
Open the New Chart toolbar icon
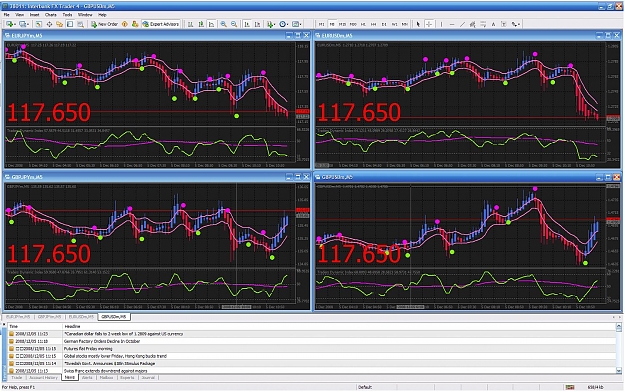10,24
